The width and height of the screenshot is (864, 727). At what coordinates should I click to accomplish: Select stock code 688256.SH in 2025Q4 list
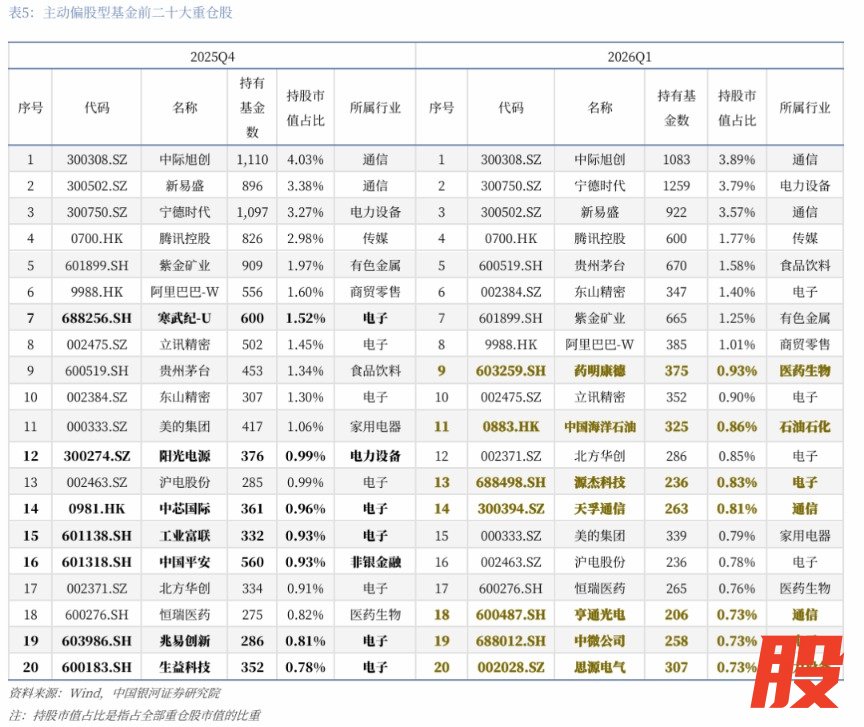96,318
